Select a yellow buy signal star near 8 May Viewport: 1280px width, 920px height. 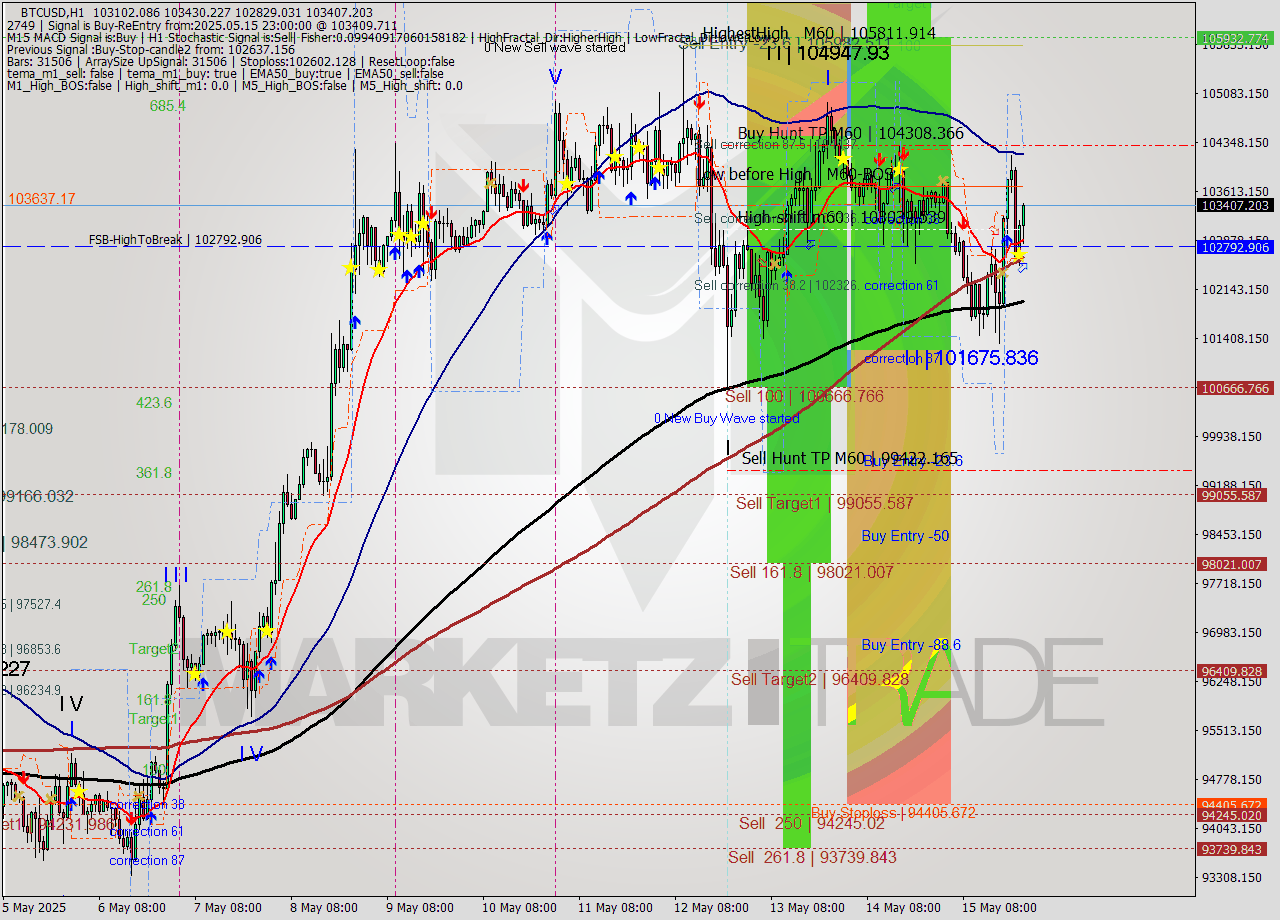[x=352, y=268]
